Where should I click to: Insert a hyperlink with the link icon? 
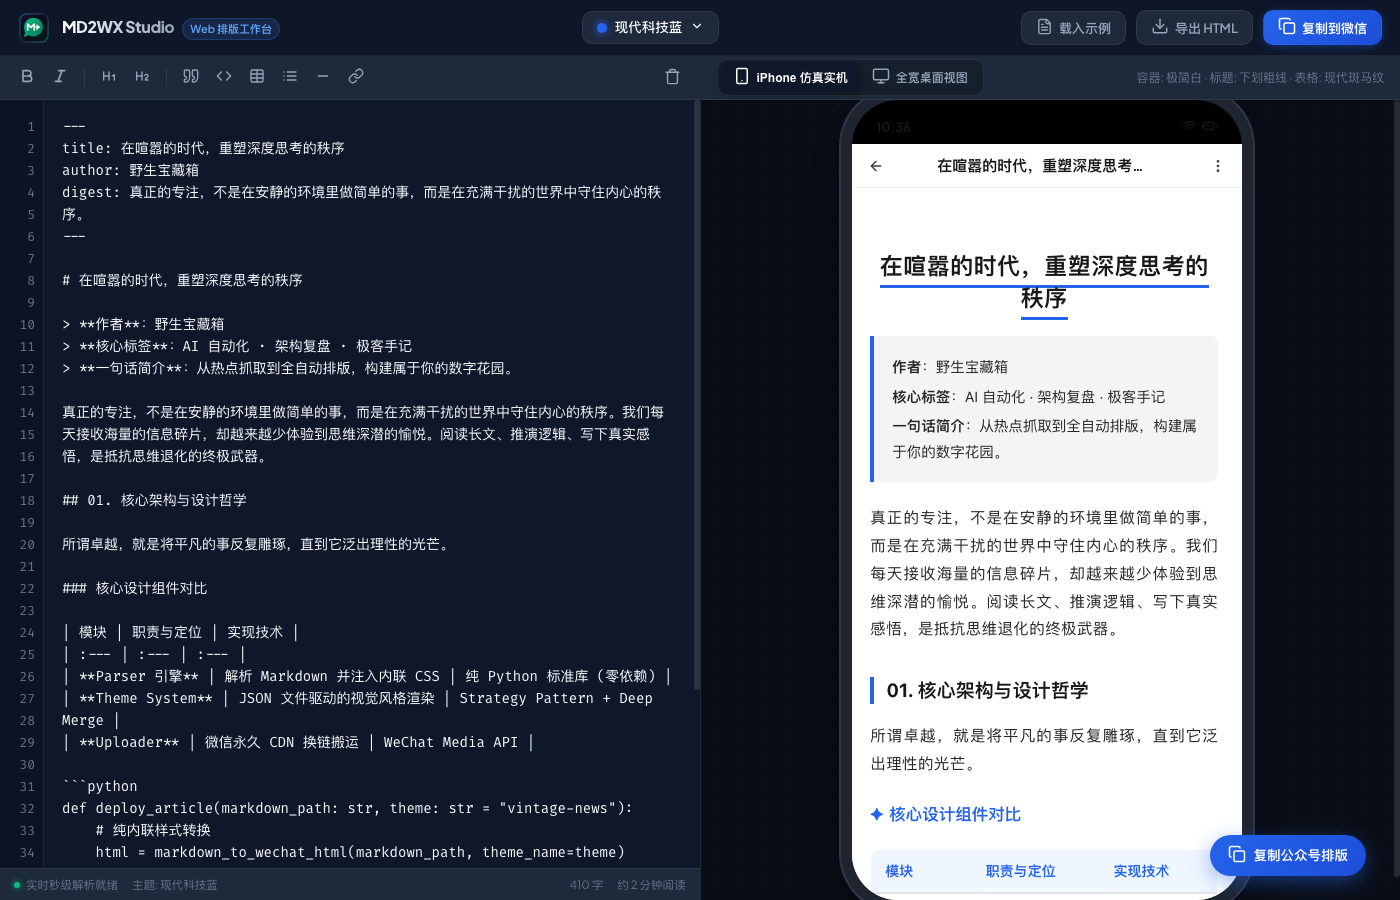pos(356,76)
